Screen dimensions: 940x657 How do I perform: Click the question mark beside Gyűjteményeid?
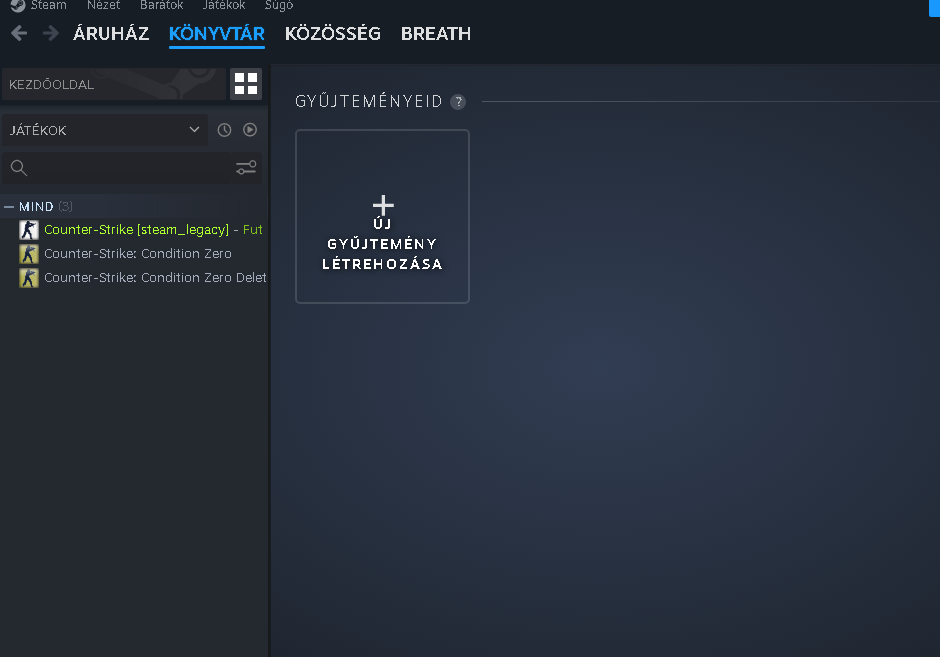coord(458,102)
